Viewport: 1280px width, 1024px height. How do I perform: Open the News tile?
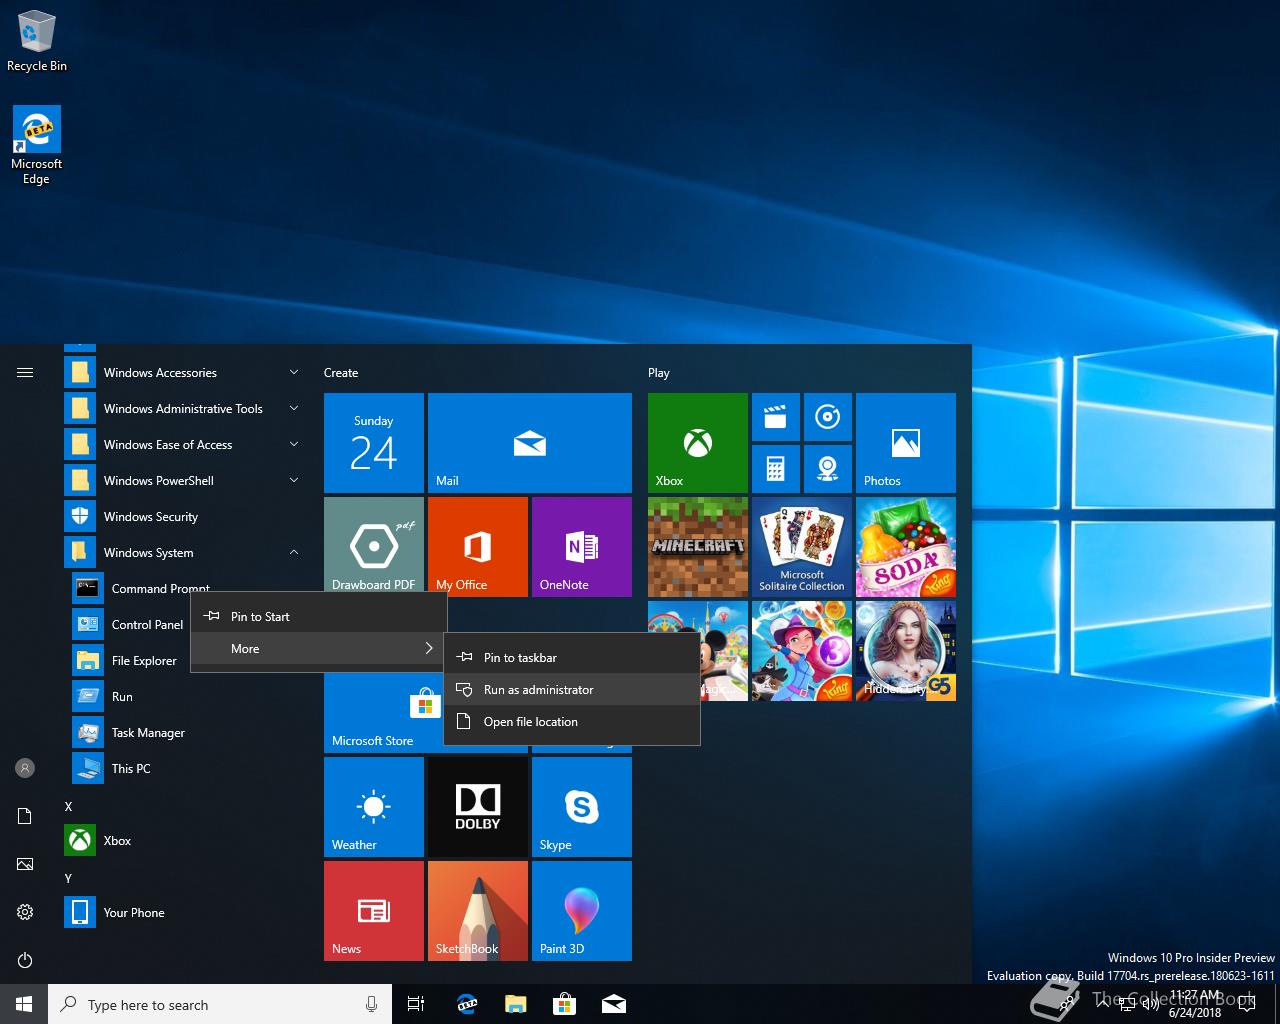[x=374, y=911]
